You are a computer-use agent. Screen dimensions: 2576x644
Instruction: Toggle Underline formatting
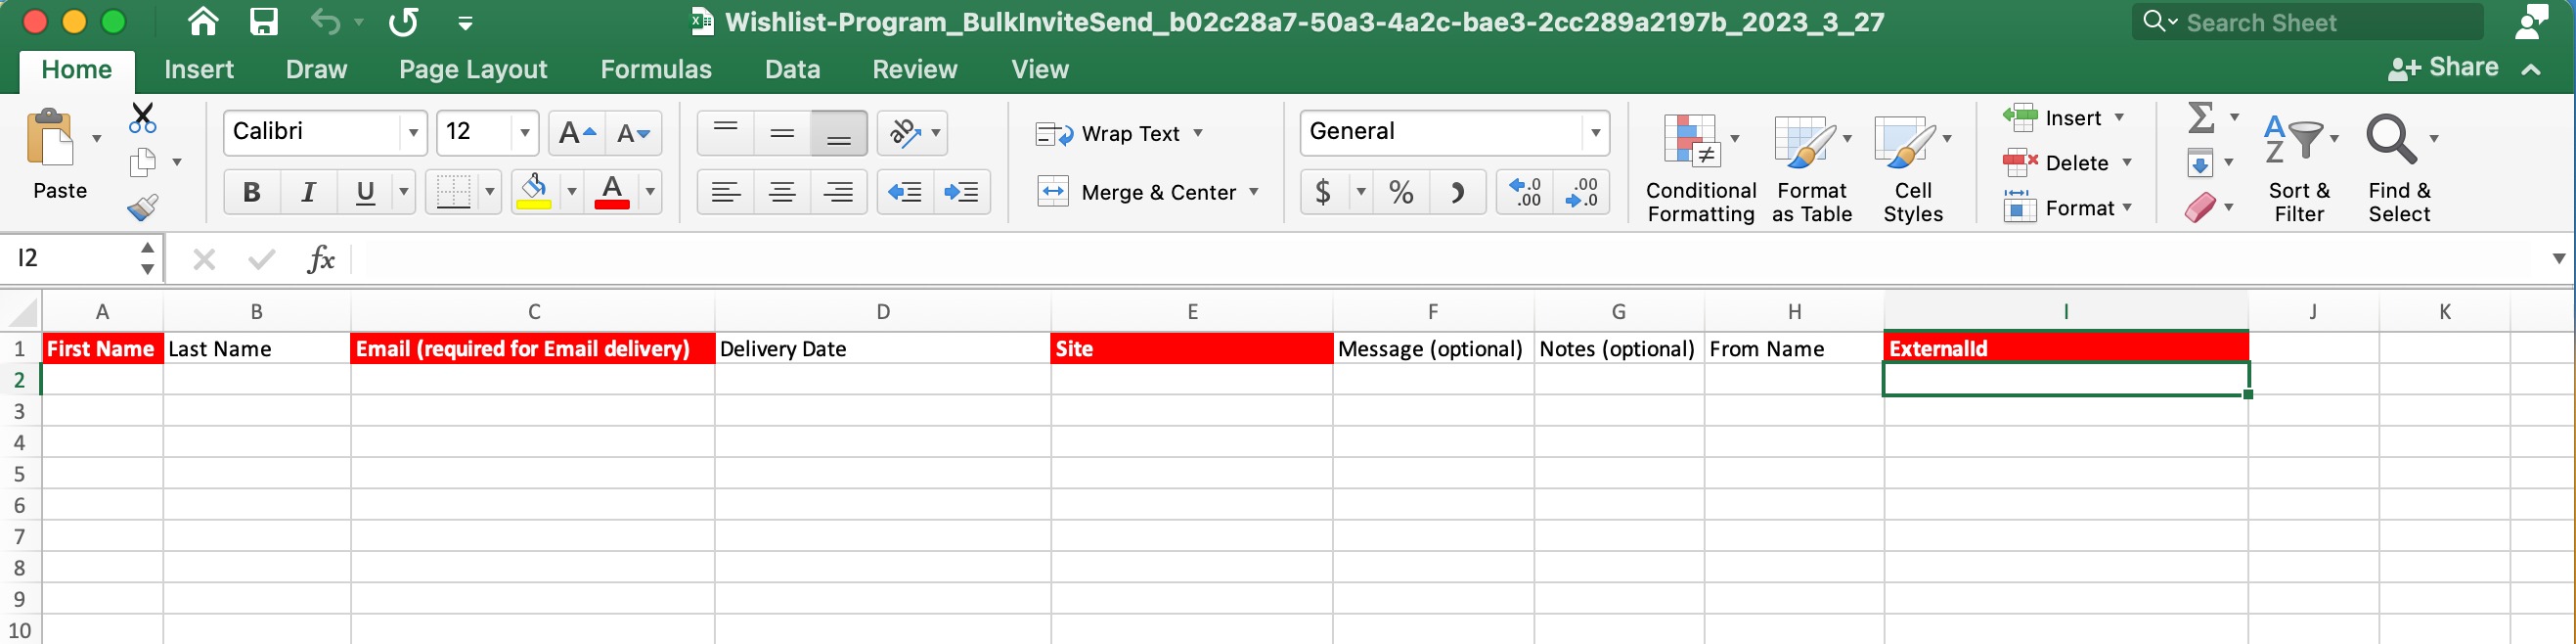[365, 192]
